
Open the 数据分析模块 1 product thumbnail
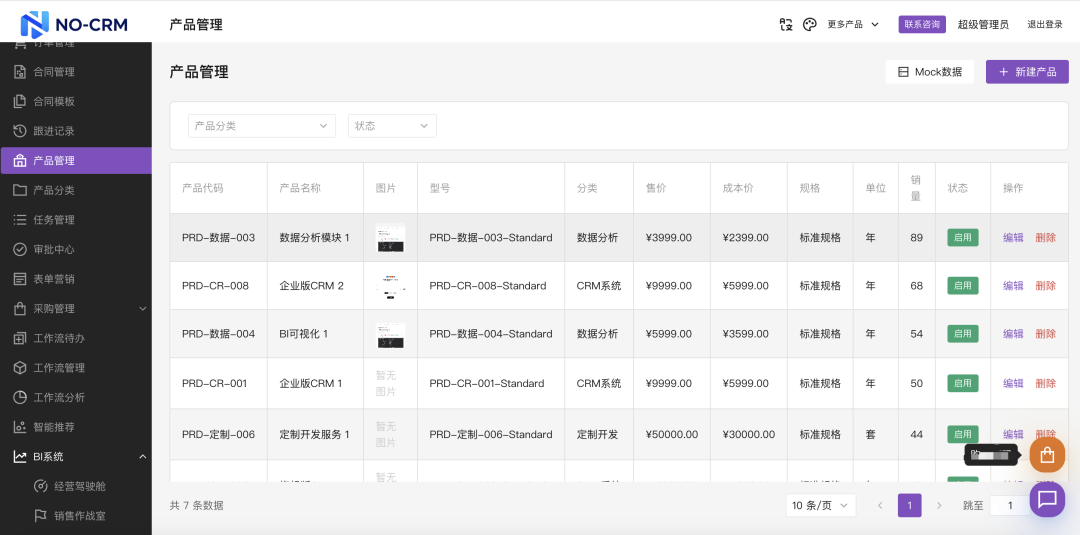pos(390,238)
